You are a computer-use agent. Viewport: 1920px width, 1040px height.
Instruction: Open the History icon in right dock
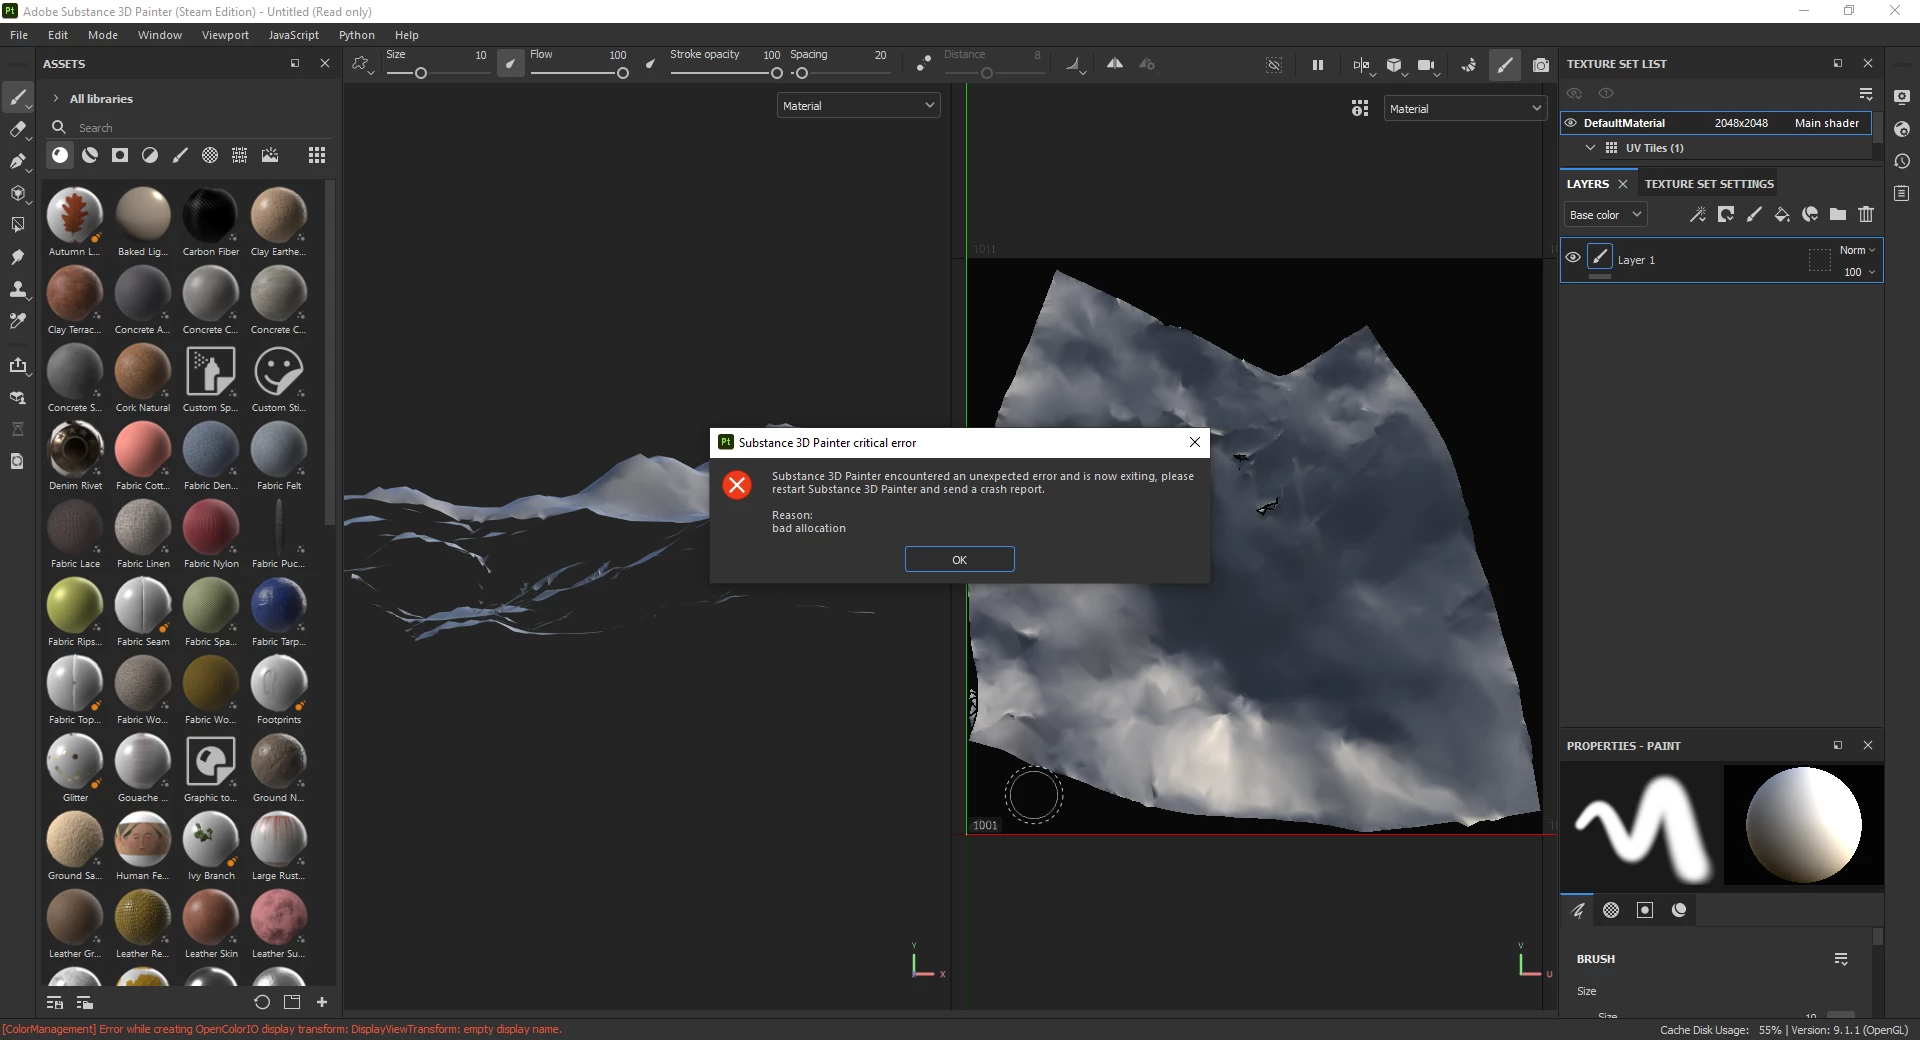pyautogui.click(x=1902, y=161)
